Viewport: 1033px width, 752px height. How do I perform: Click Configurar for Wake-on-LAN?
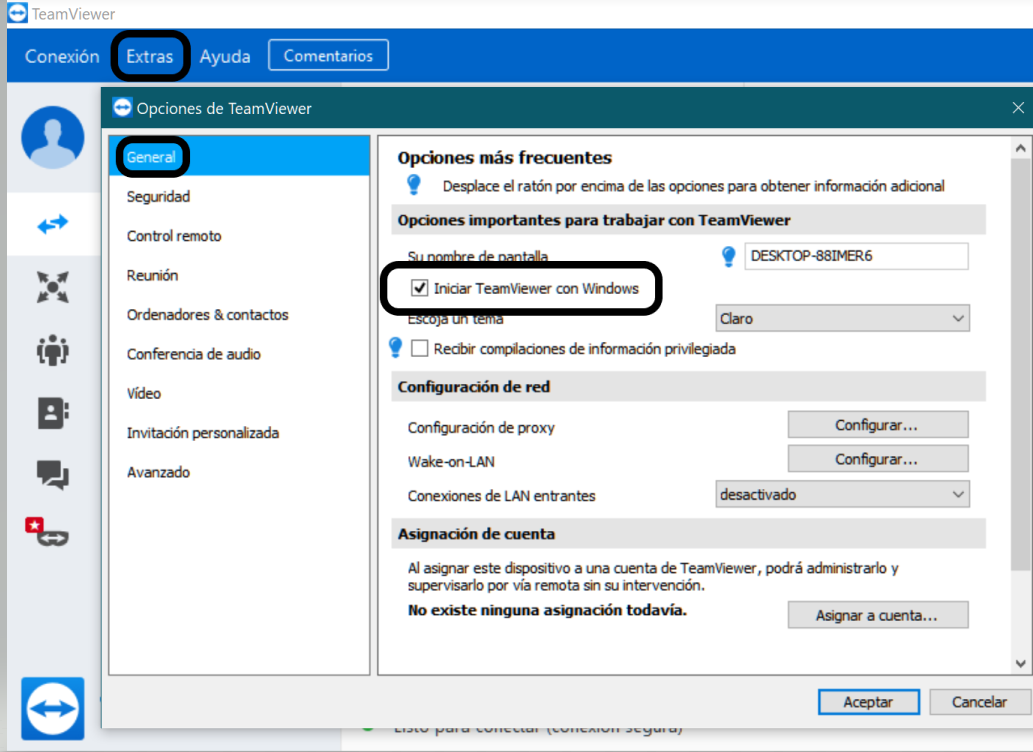pyautogui.click(x=877, y=459)
